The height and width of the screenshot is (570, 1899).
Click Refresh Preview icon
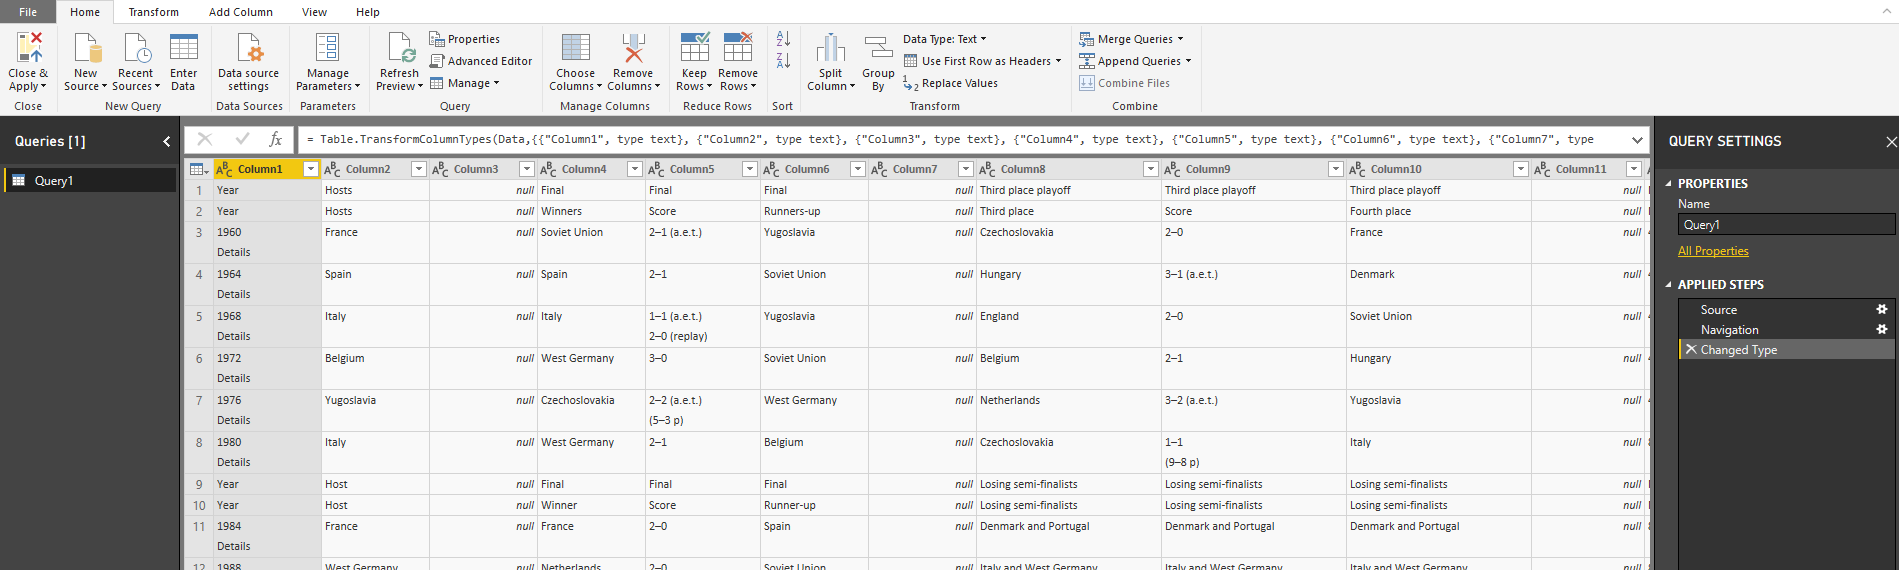coord(401,47)
